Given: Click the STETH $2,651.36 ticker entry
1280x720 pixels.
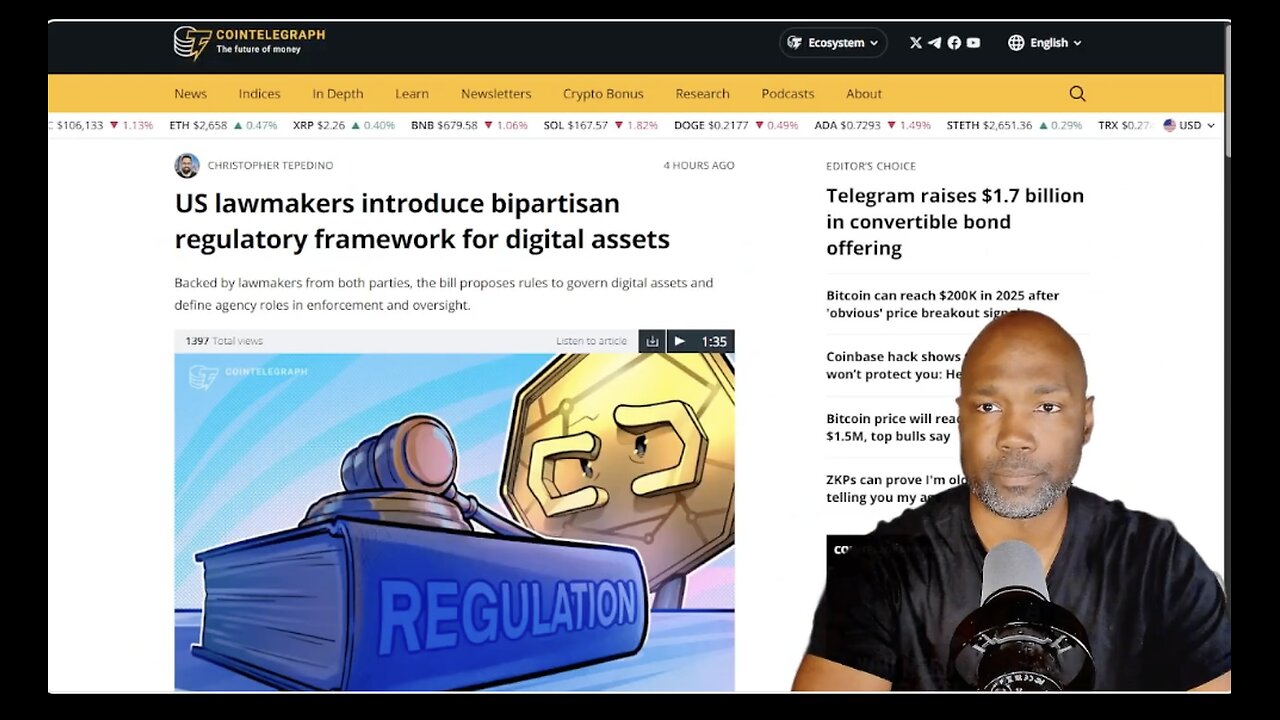Looking at the screenshot, I should [x=1014, y=125].
